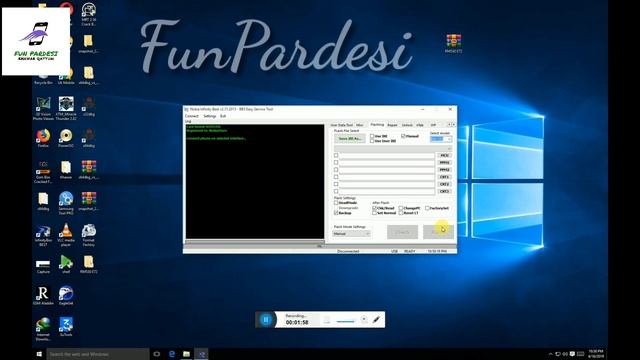Image resolution: width=640 pixels, height=360 pixels.
Task: Expand the long flash file dropdown
Action: point(393,149)
